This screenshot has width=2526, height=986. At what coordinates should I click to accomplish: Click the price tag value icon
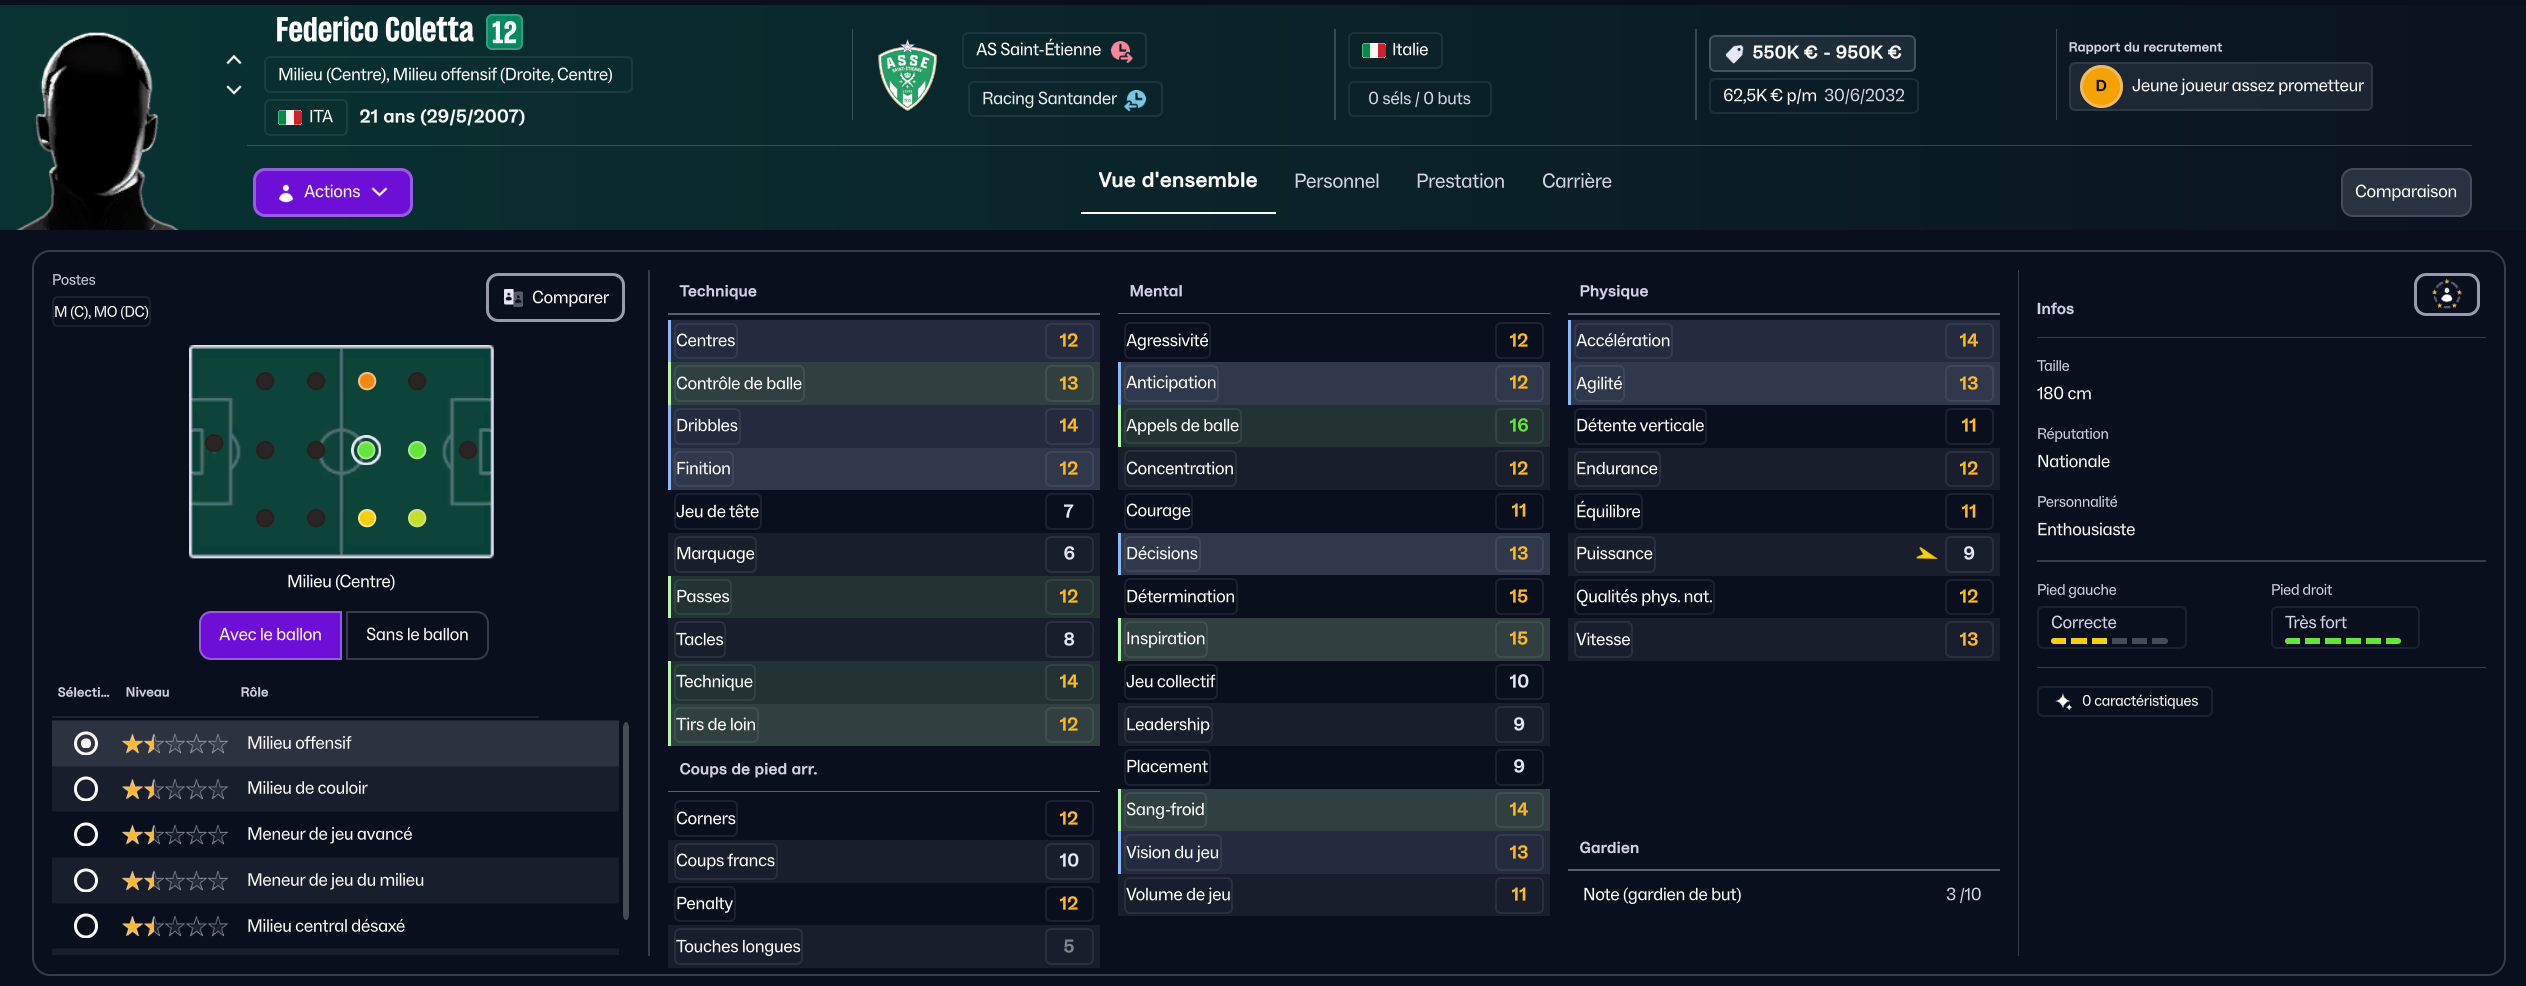[1734, 53]
